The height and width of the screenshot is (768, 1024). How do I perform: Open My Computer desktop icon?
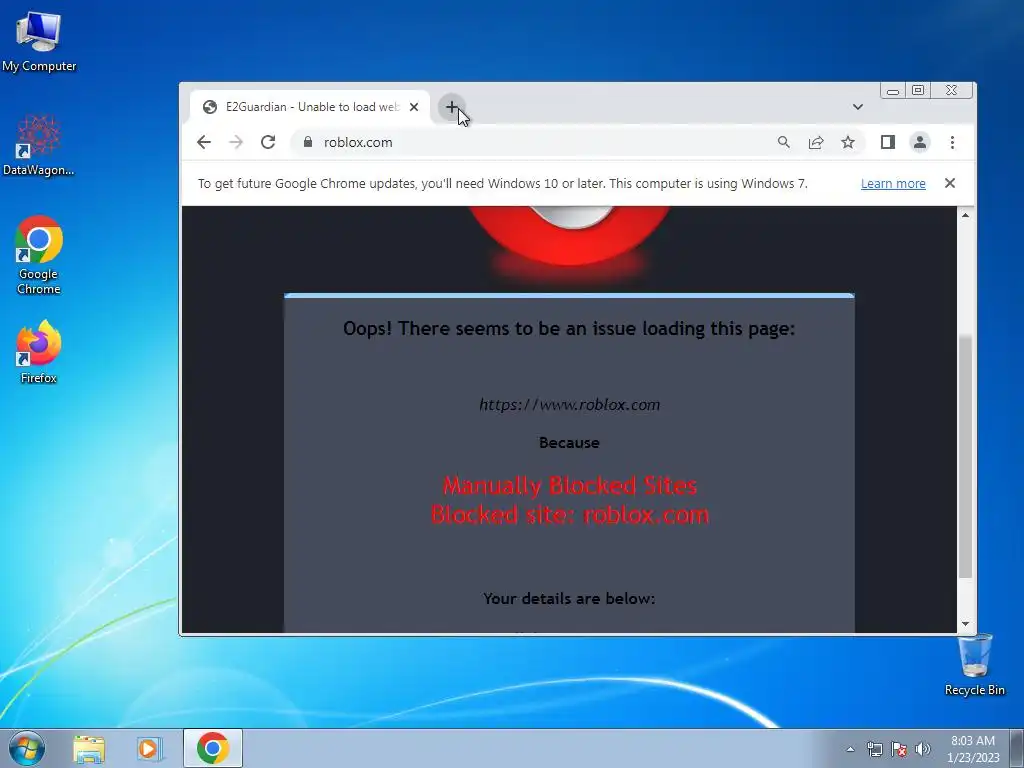39,41
